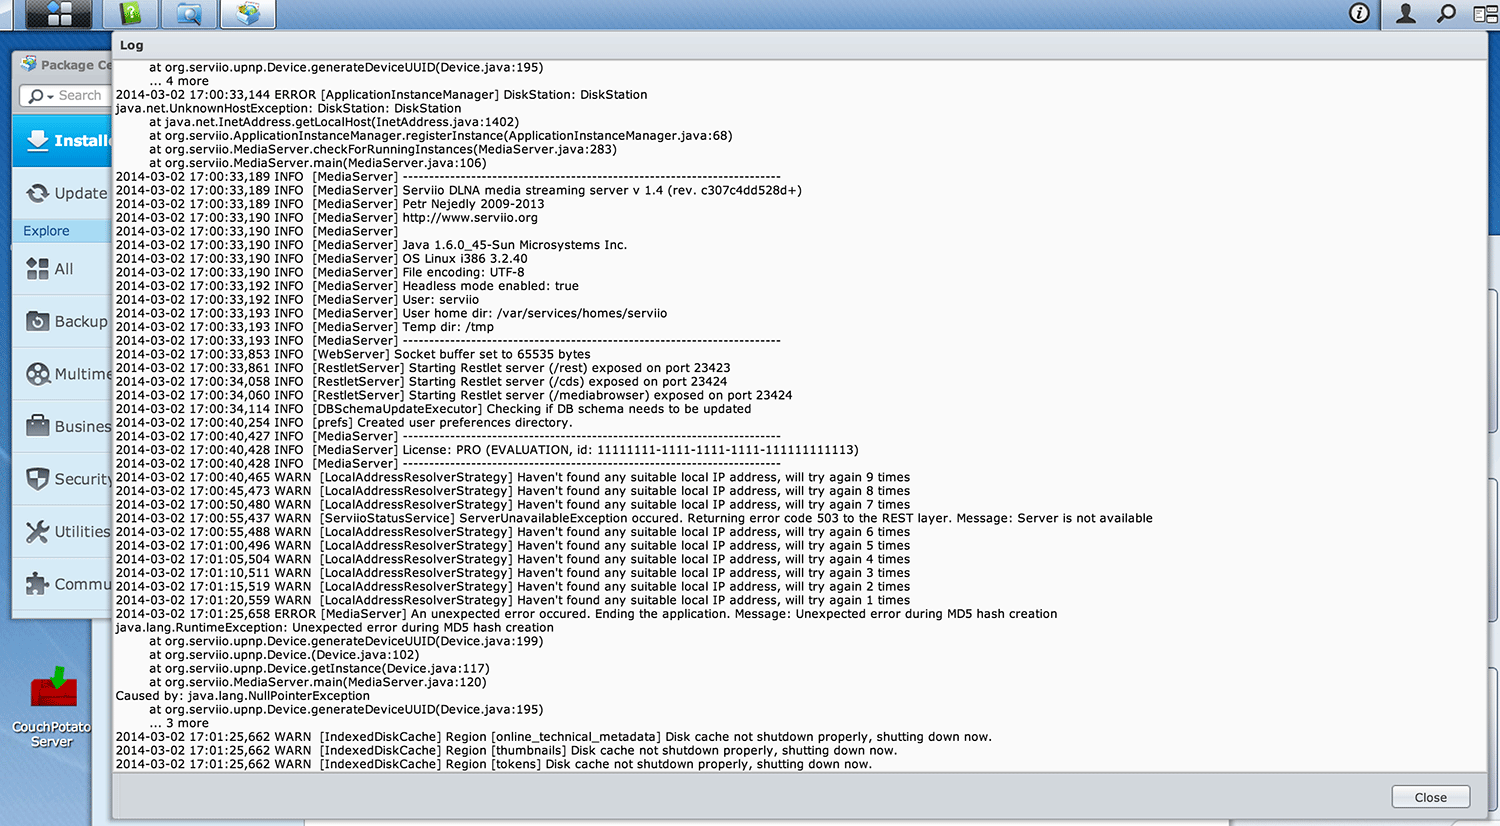Select the 'Socket buffer set to 65535 bytes' line

[353, 354]
